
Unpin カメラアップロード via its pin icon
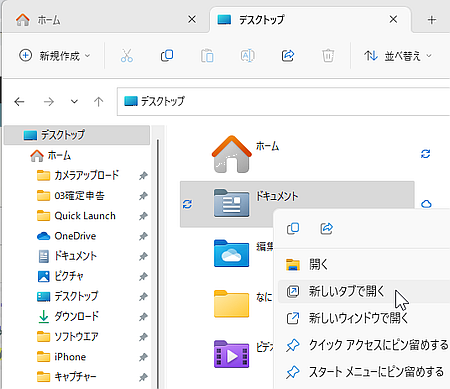[x=143, y=176]
